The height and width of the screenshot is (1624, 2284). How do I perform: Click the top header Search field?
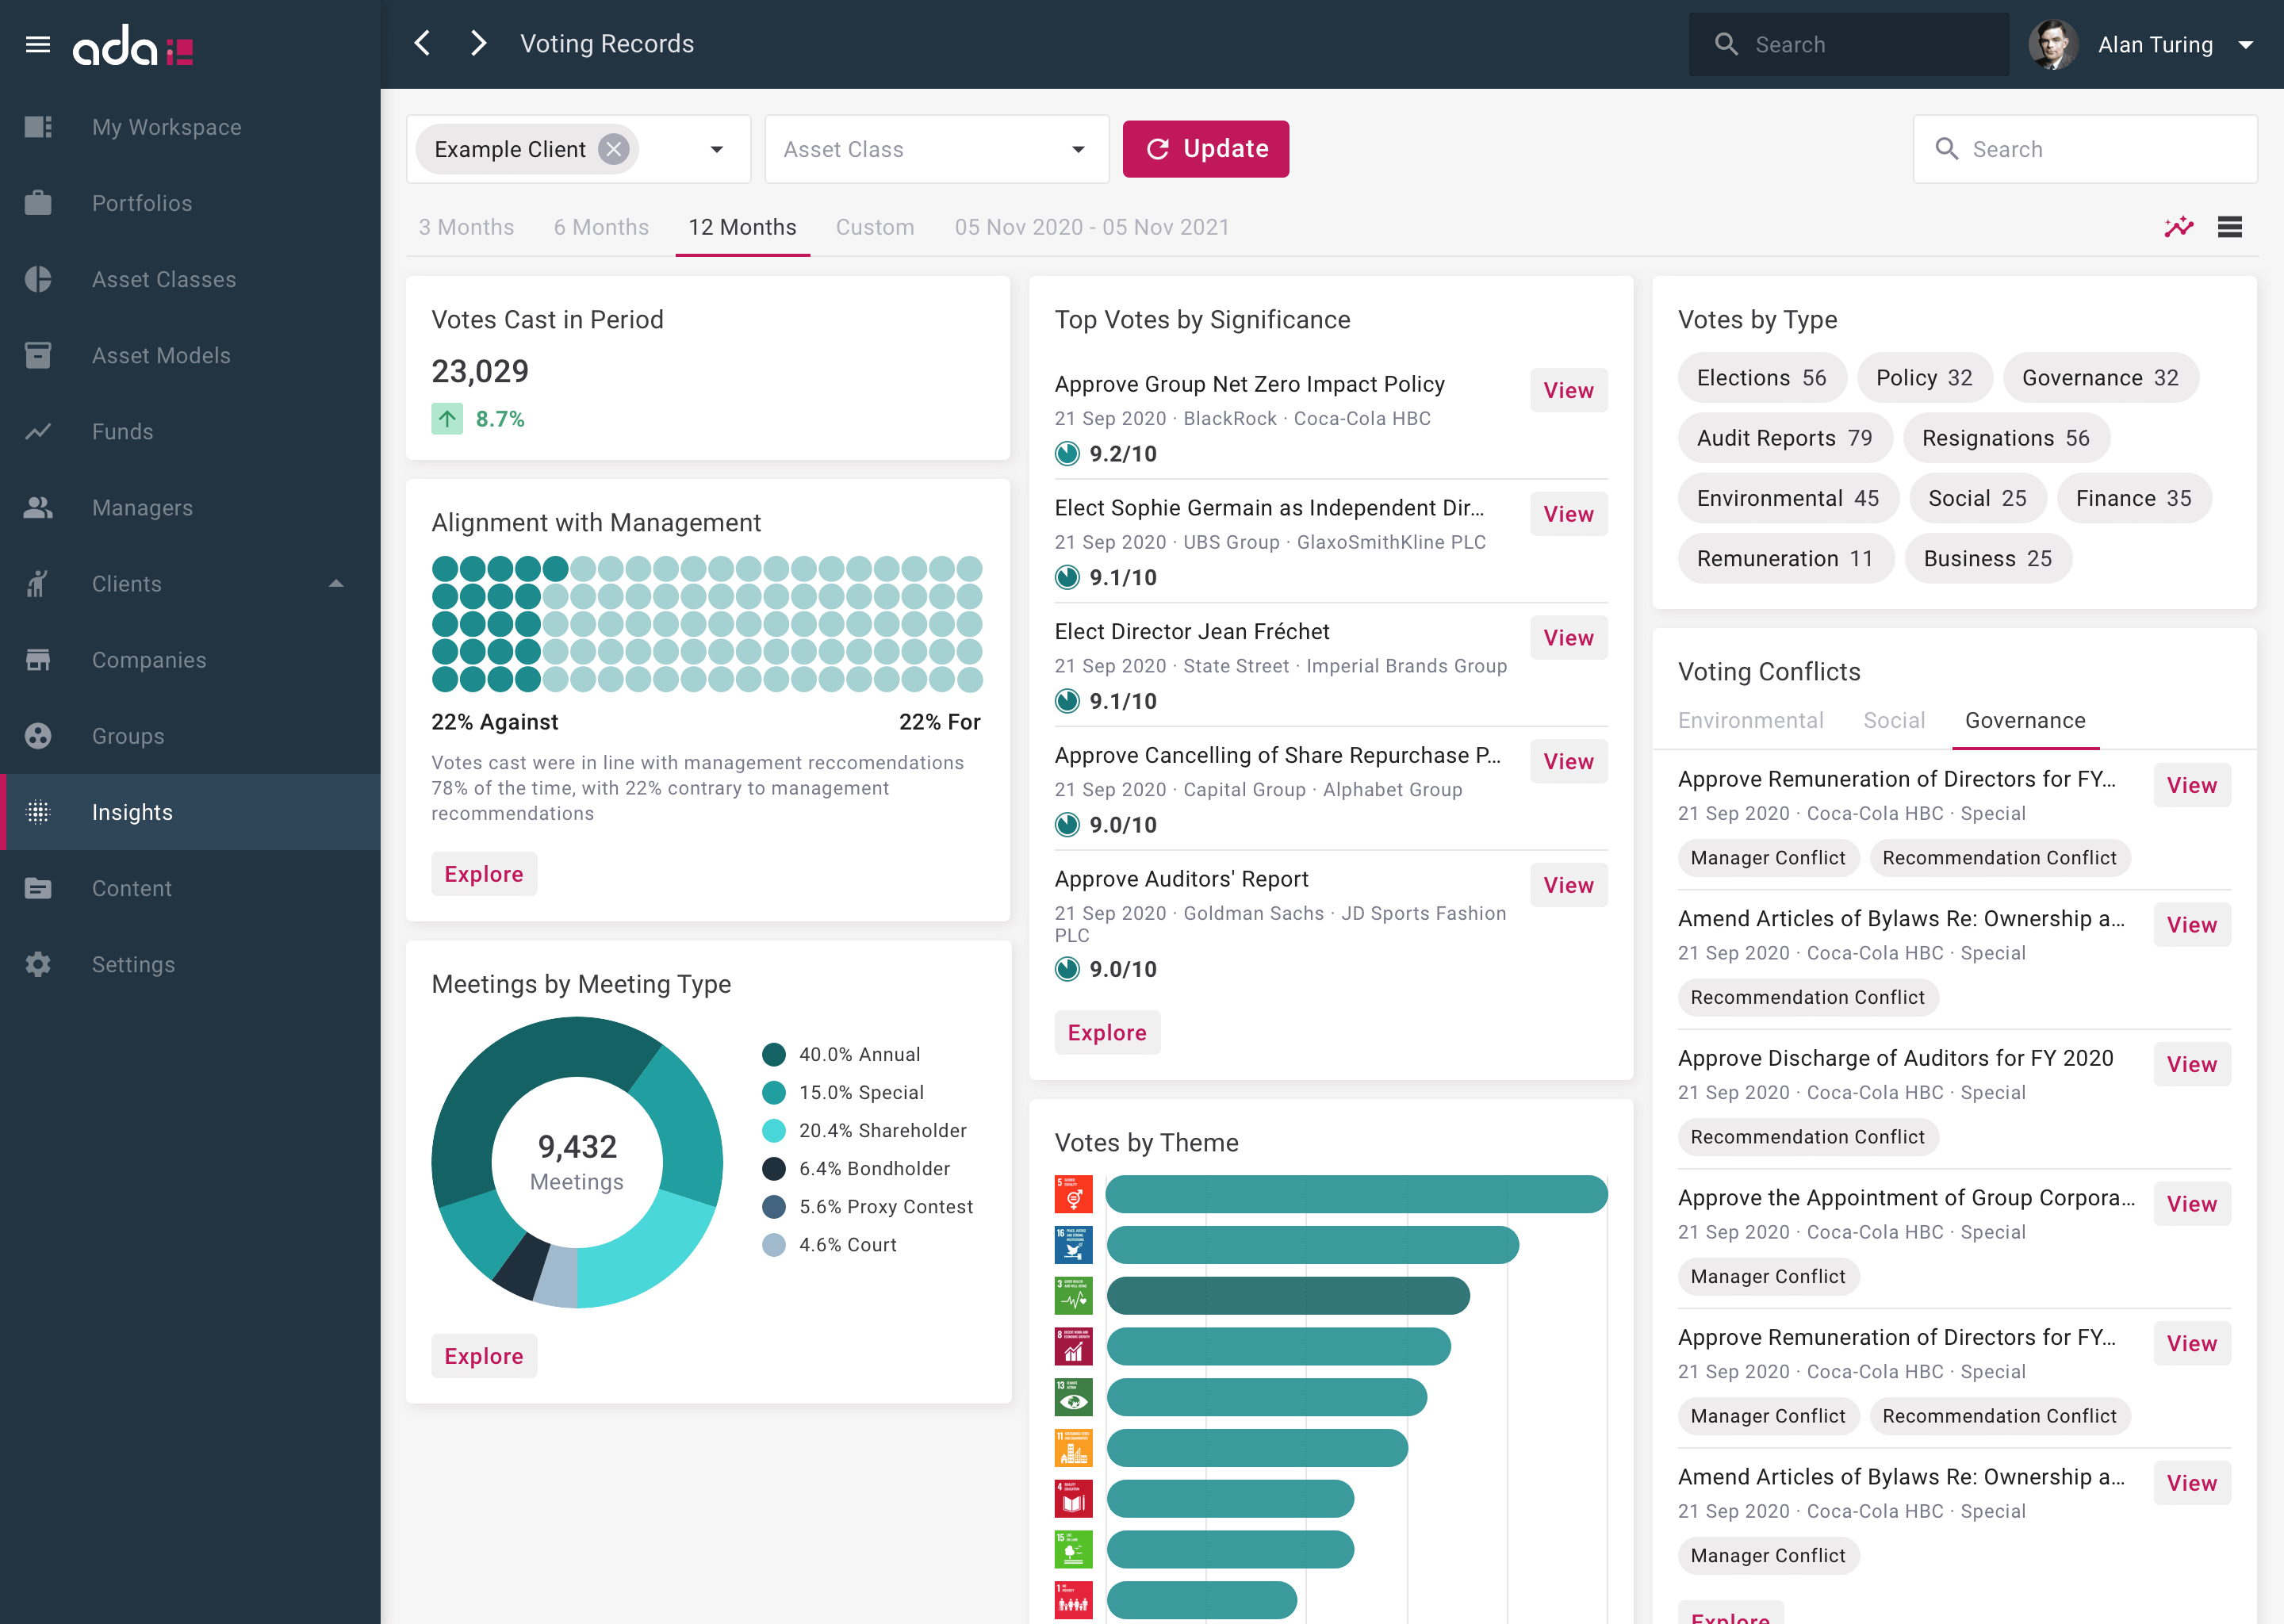[1848, 44]
